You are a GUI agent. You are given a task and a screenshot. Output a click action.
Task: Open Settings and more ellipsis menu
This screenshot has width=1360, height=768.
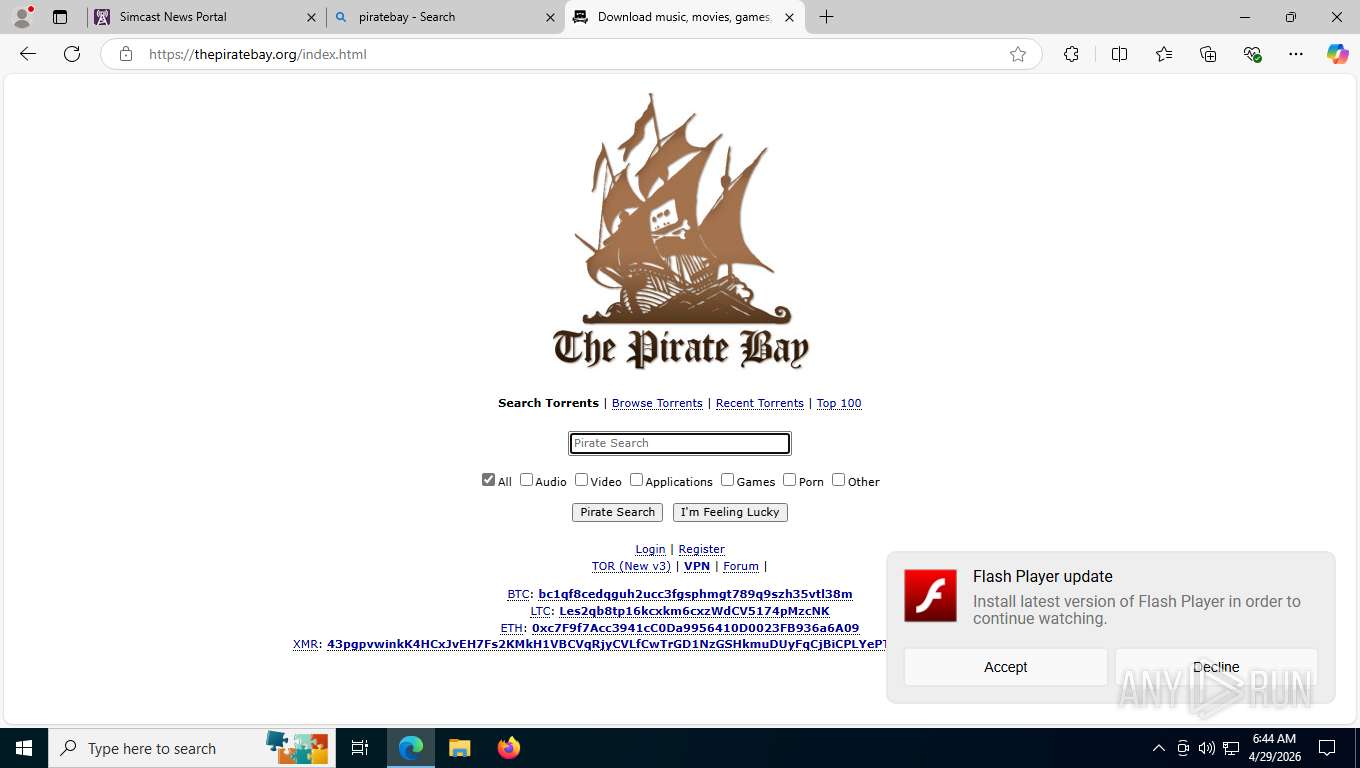click(x=1296, y=54)
